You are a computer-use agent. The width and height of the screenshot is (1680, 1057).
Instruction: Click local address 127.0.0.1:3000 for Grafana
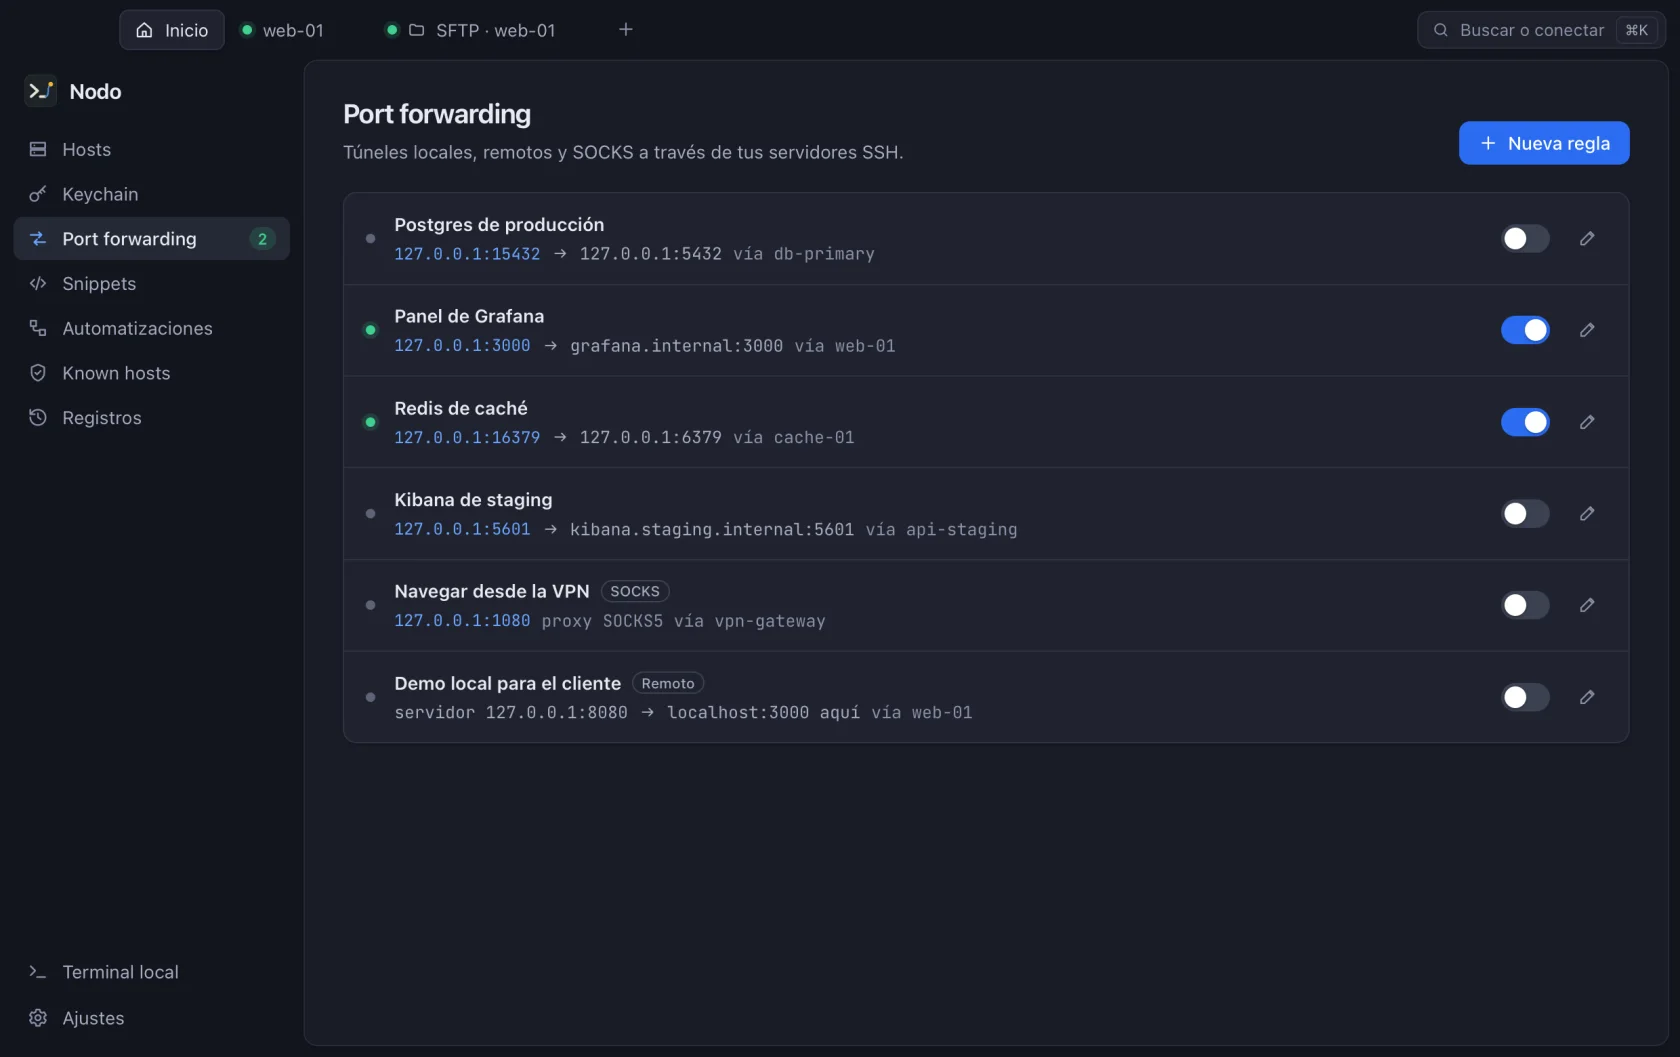coord(462,346)
